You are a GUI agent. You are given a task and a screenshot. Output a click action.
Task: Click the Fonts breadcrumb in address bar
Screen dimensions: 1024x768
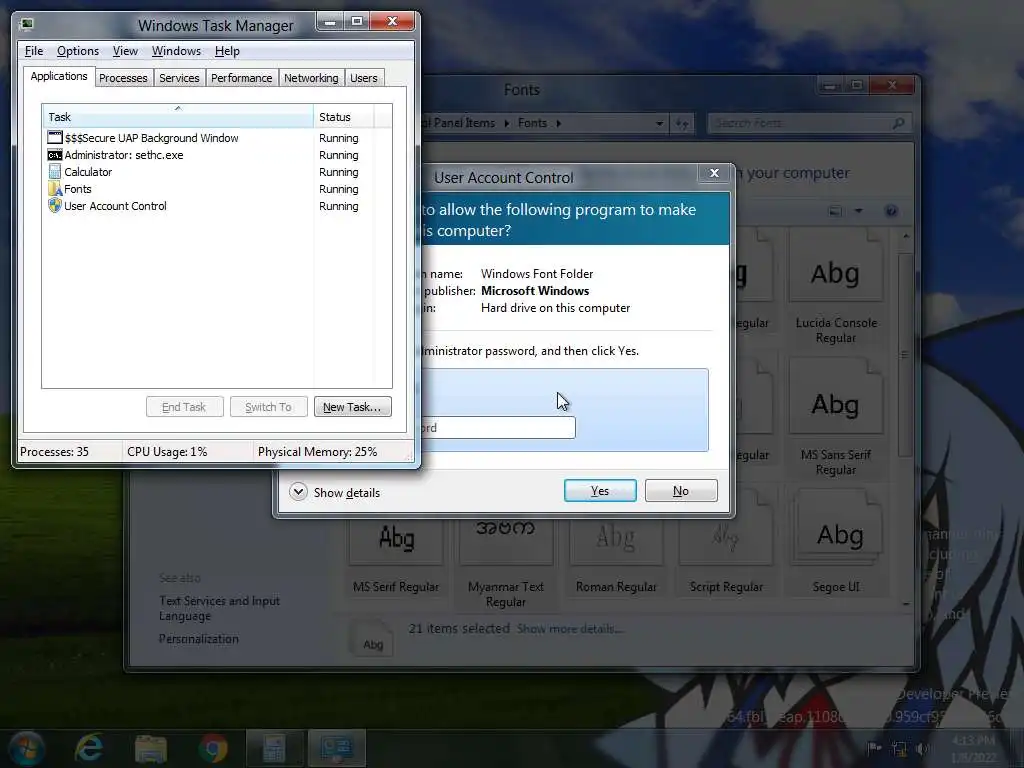532,123
